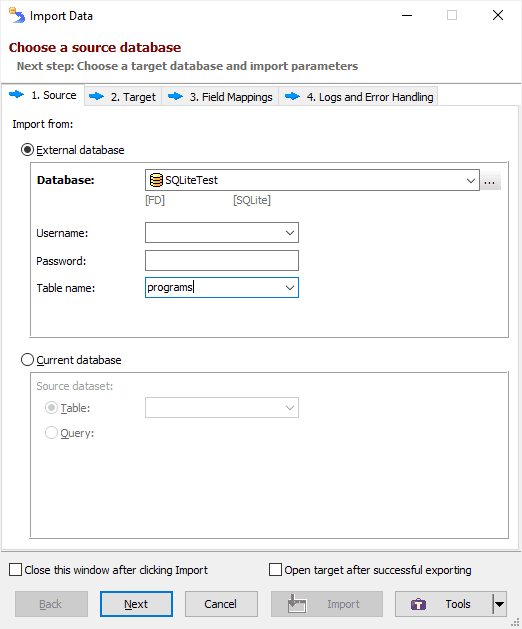Click the SQLiteTest database icon in combo box
This screenshot has height=629, width=522.
tap(156, 180)
